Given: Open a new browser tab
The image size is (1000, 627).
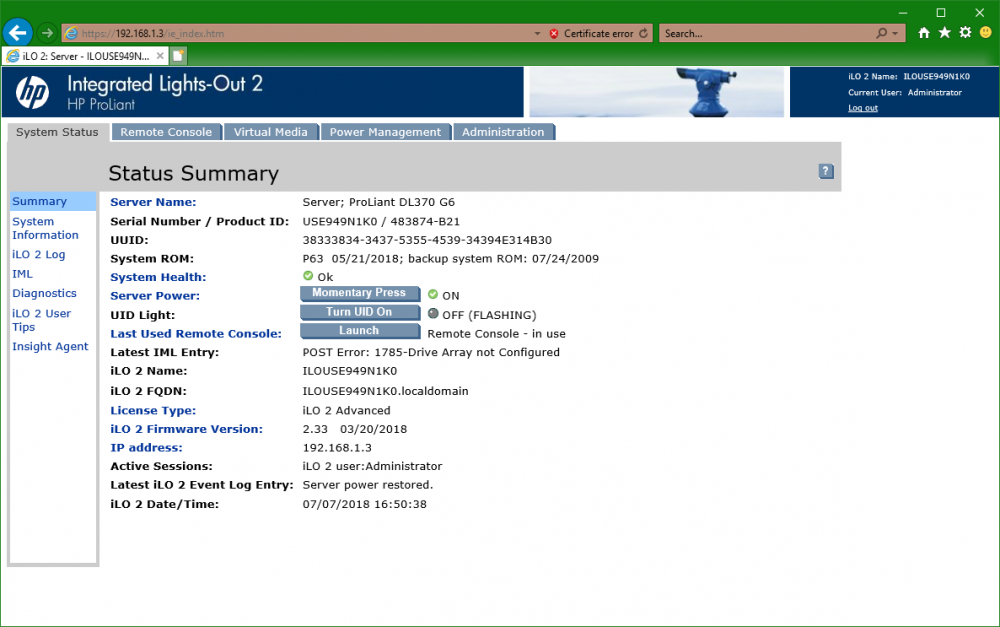Looking at the screenshot, I should [x=178, y=56].
